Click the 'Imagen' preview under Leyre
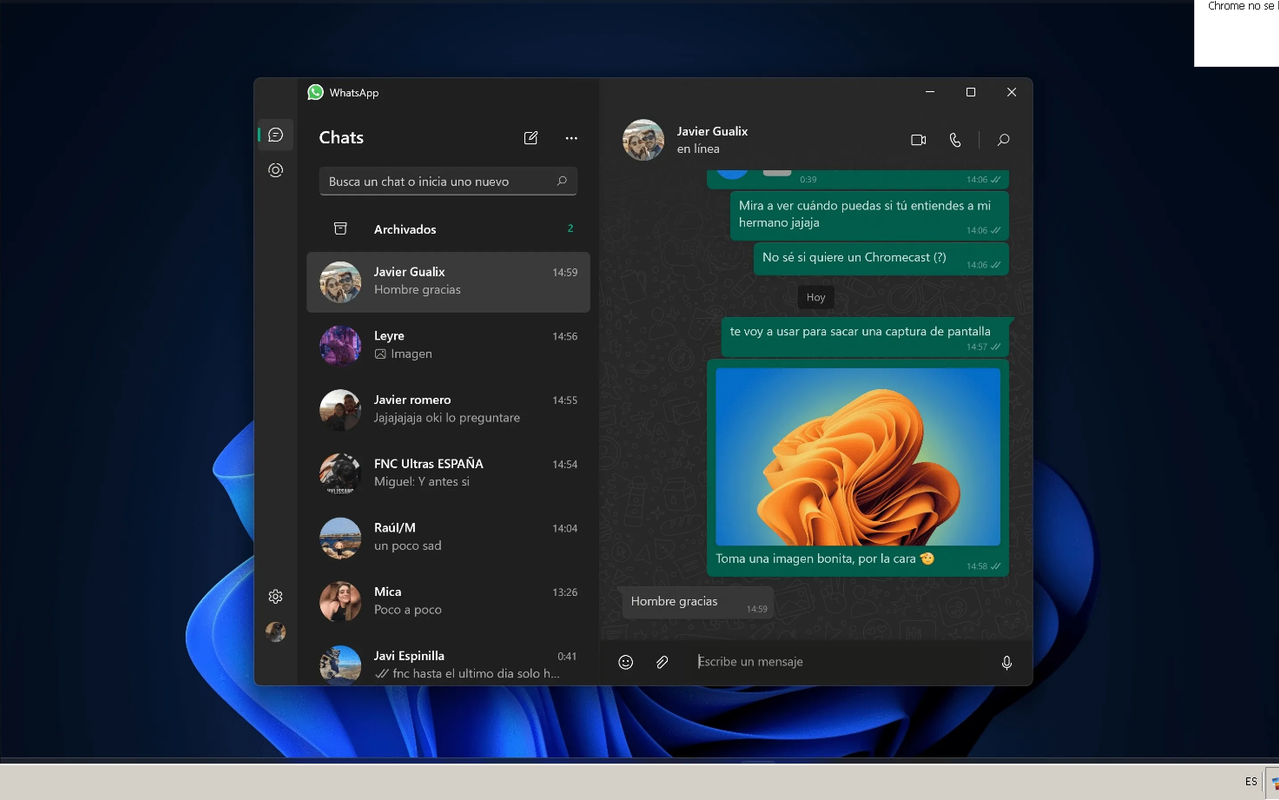Screen dimensions: 1279x800 tap(403, 354)
